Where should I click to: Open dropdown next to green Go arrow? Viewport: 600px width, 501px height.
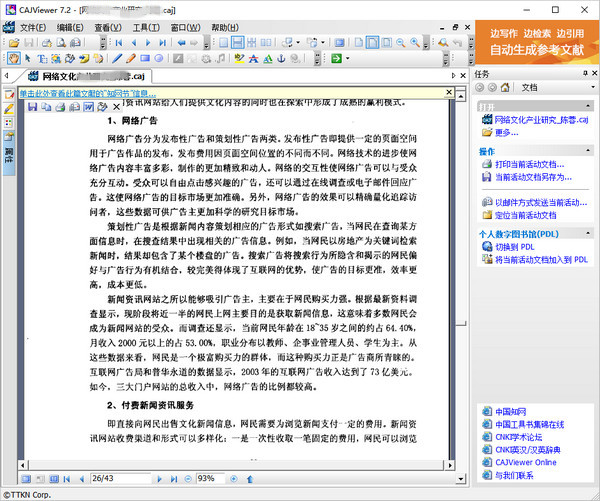point(347,58)
